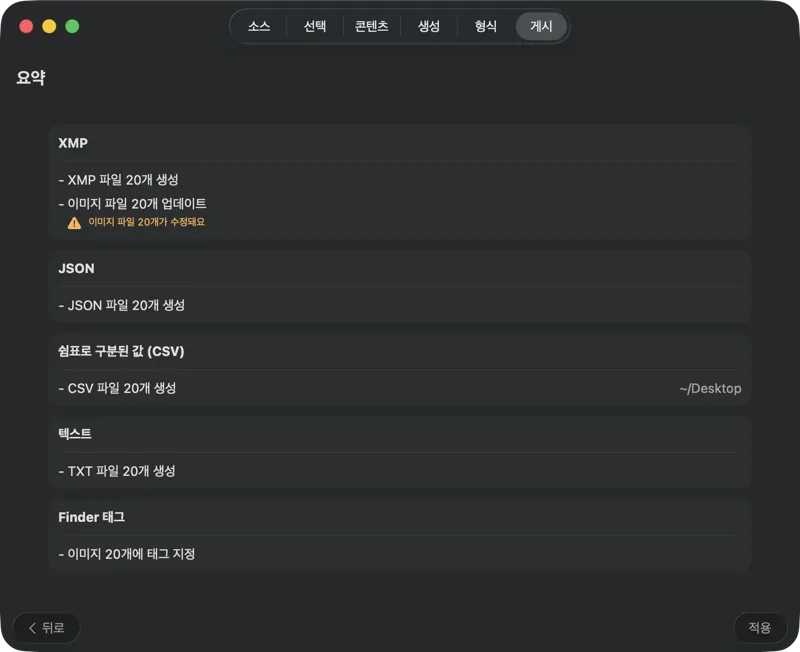The width and height of the screenshot is (800, 652).
Task: Select the 생성 tab
Action: (x=429, y=27)
